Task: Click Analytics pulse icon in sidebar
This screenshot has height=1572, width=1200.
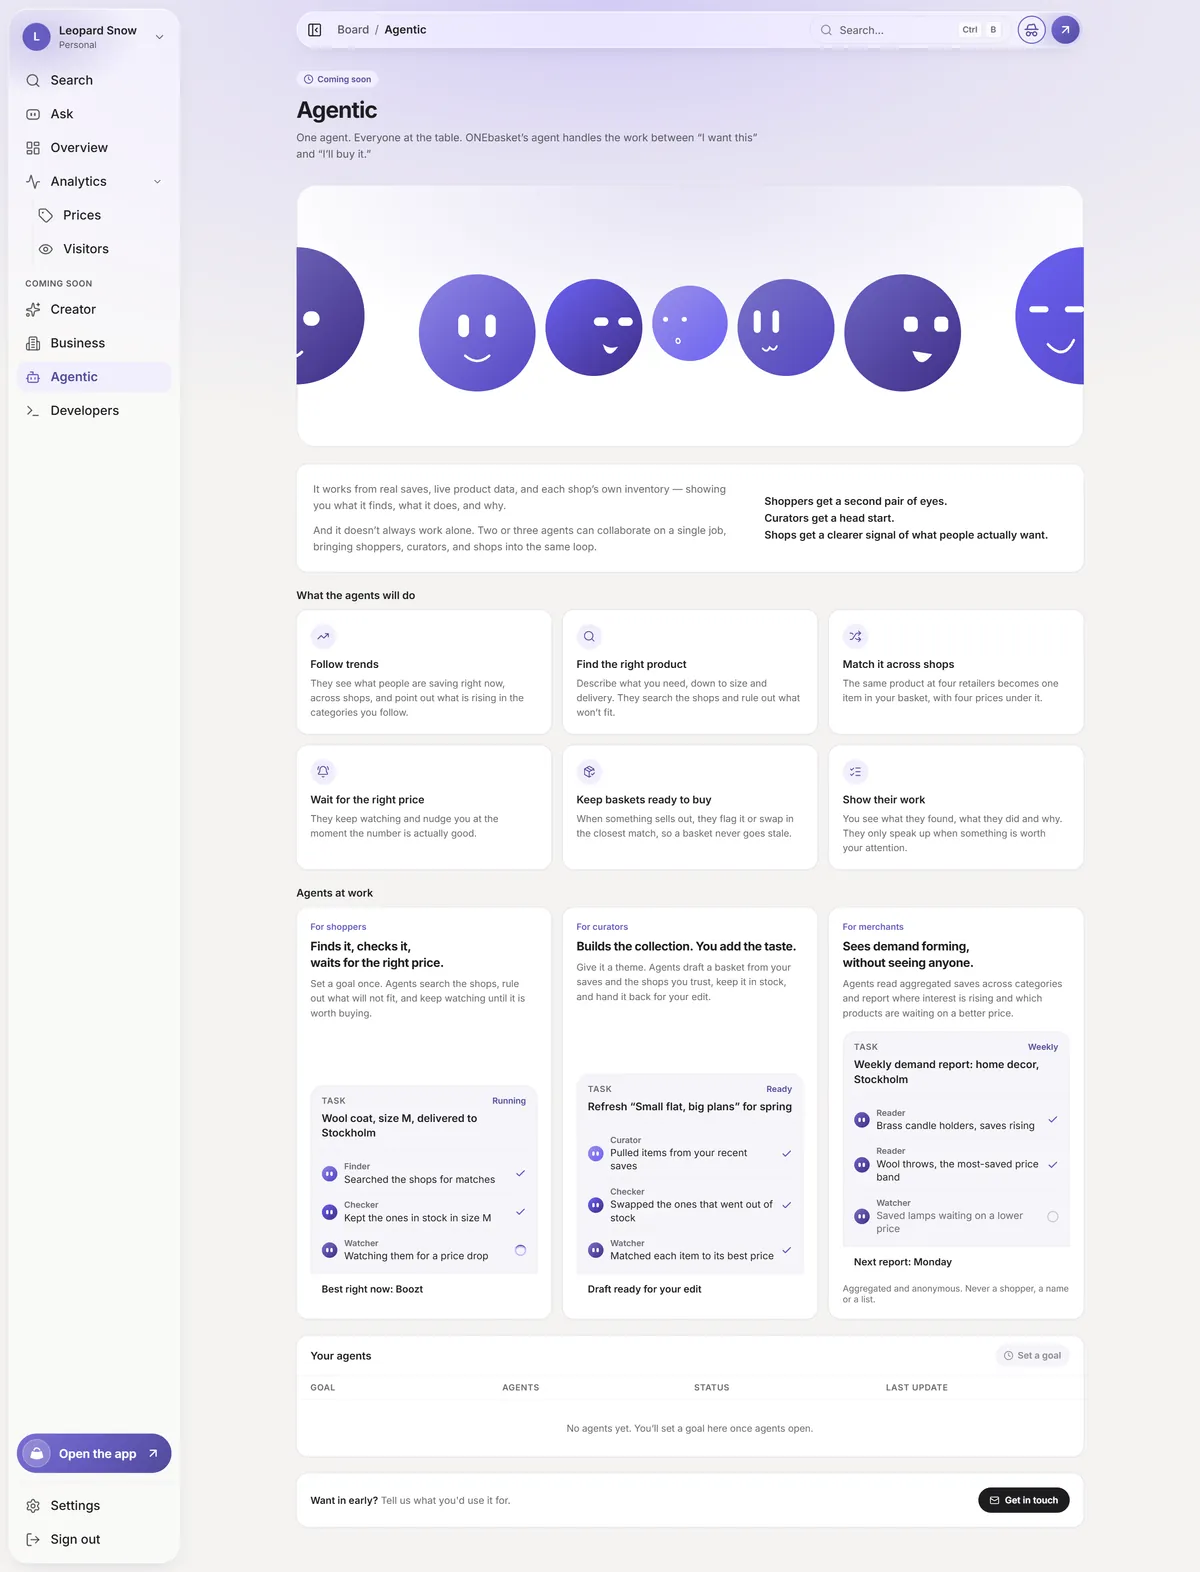Action: [x=33, y=182]
